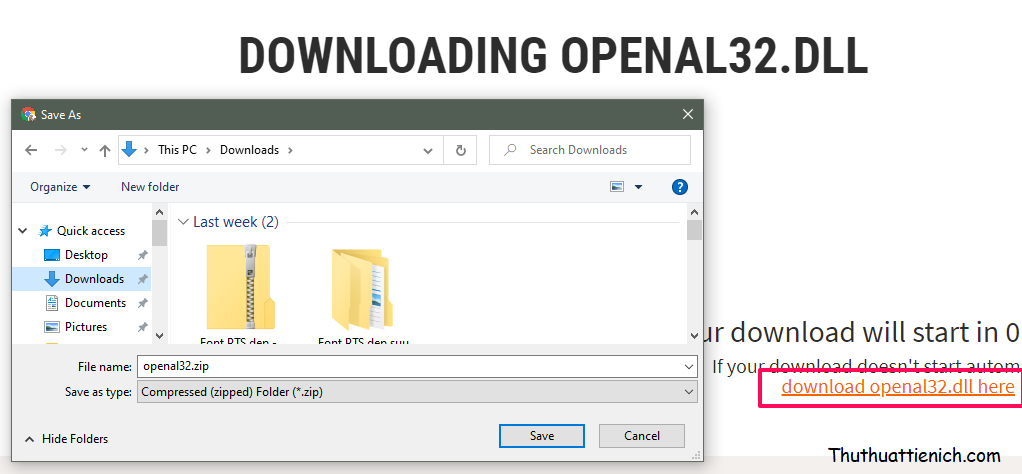Click the Forward navigation arrow

coord(61,150)
